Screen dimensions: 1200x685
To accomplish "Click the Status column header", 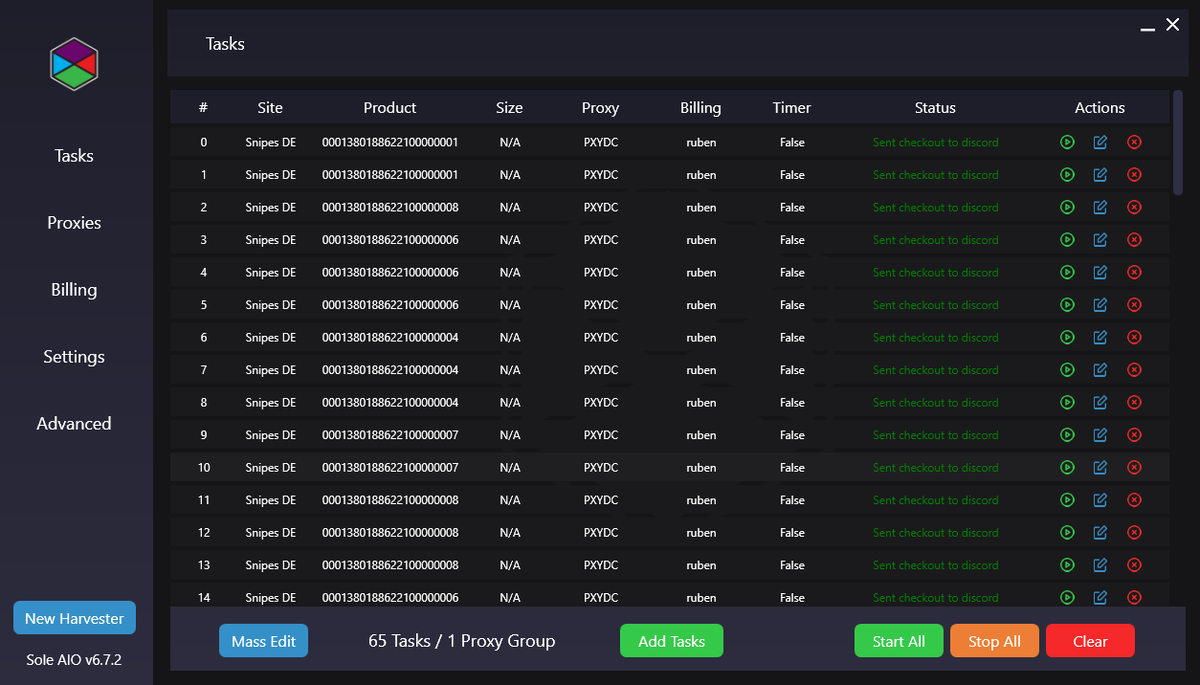I will pos(935,108).
